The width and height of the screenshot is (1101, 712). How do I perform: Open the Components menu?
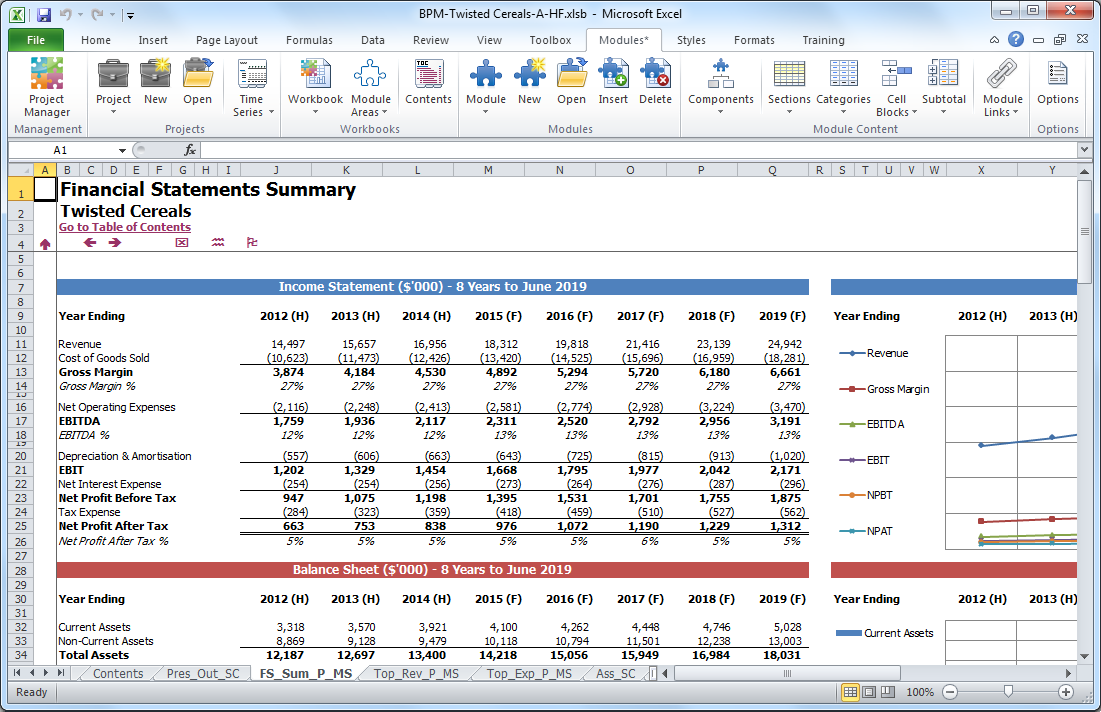720,87
